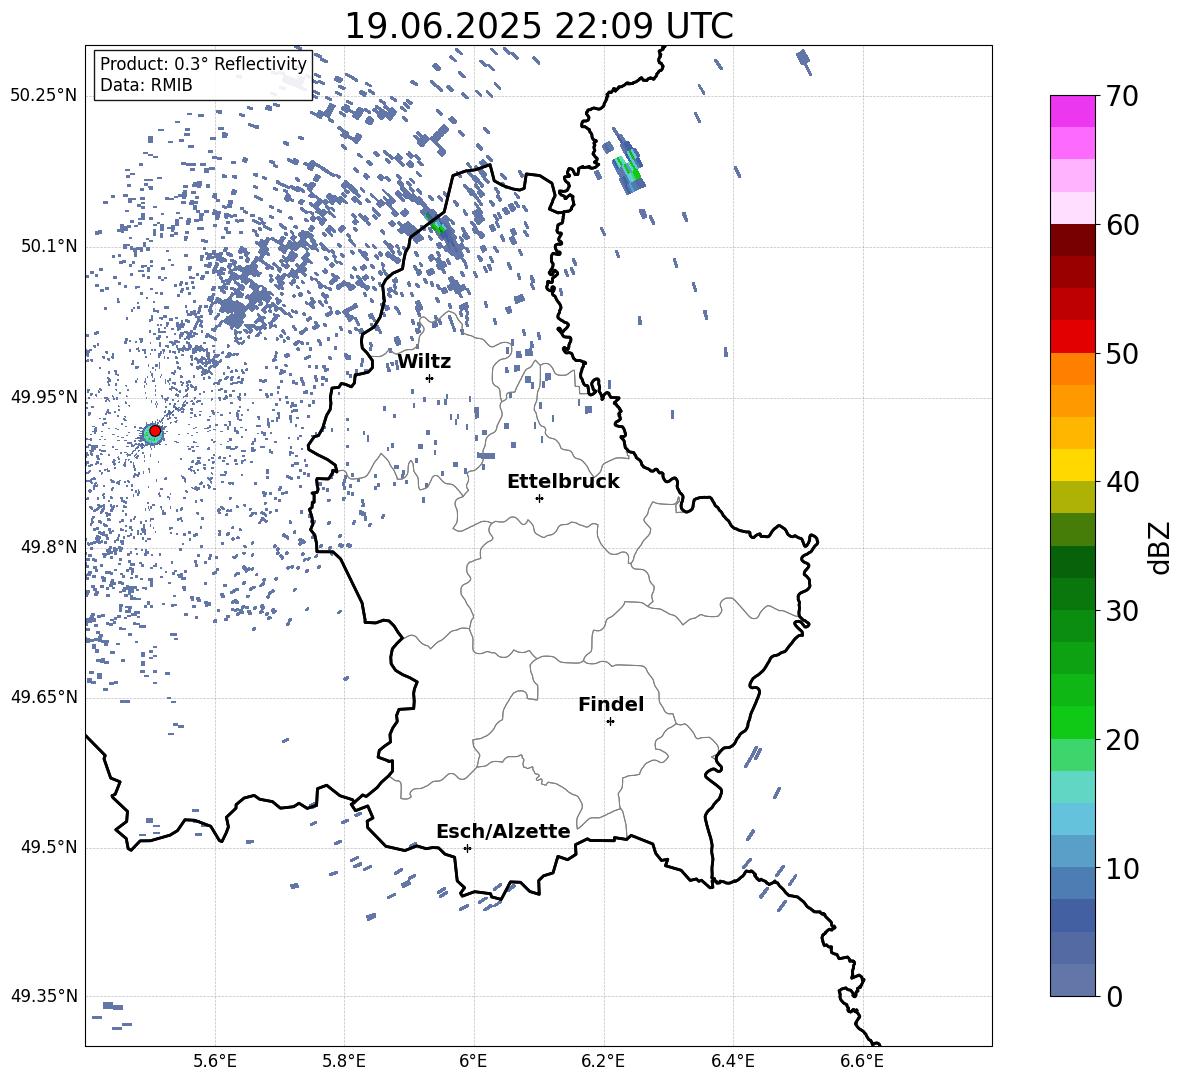Click the yellow swatch just above 40

[x=1072, y=465]
